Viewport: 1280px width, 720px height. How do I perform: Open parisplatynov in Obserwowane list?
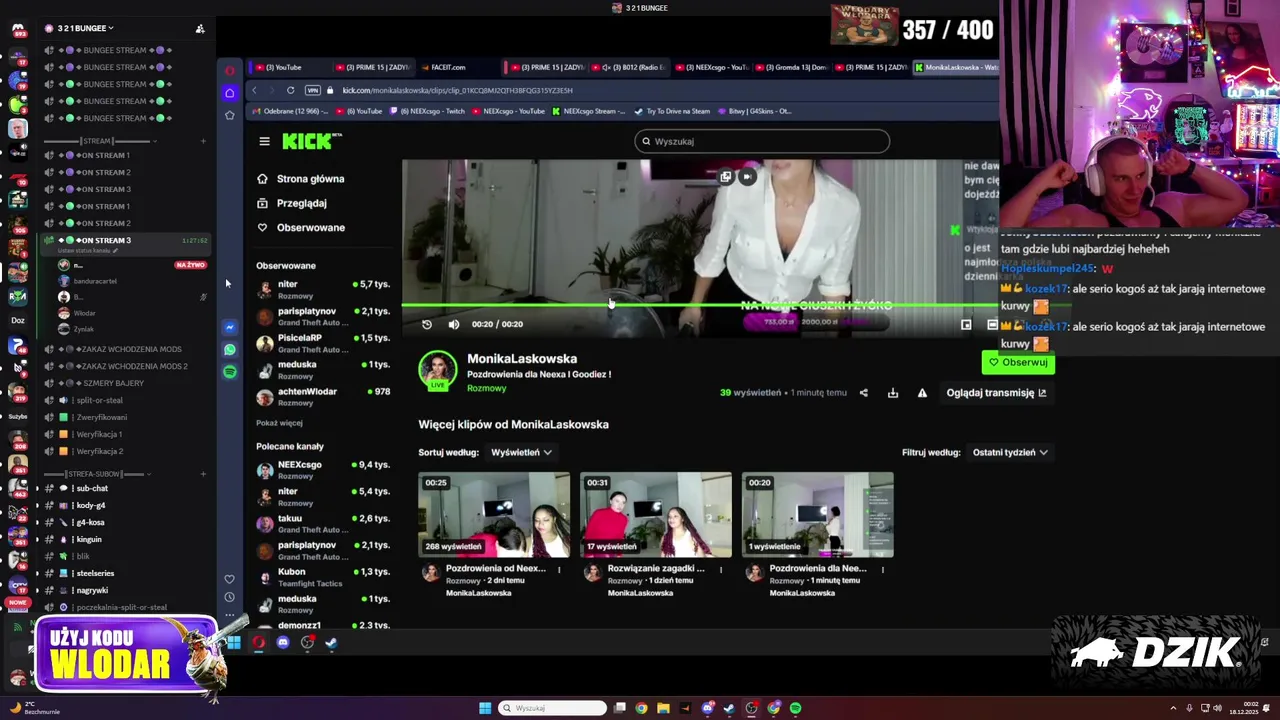coord(323,317)
